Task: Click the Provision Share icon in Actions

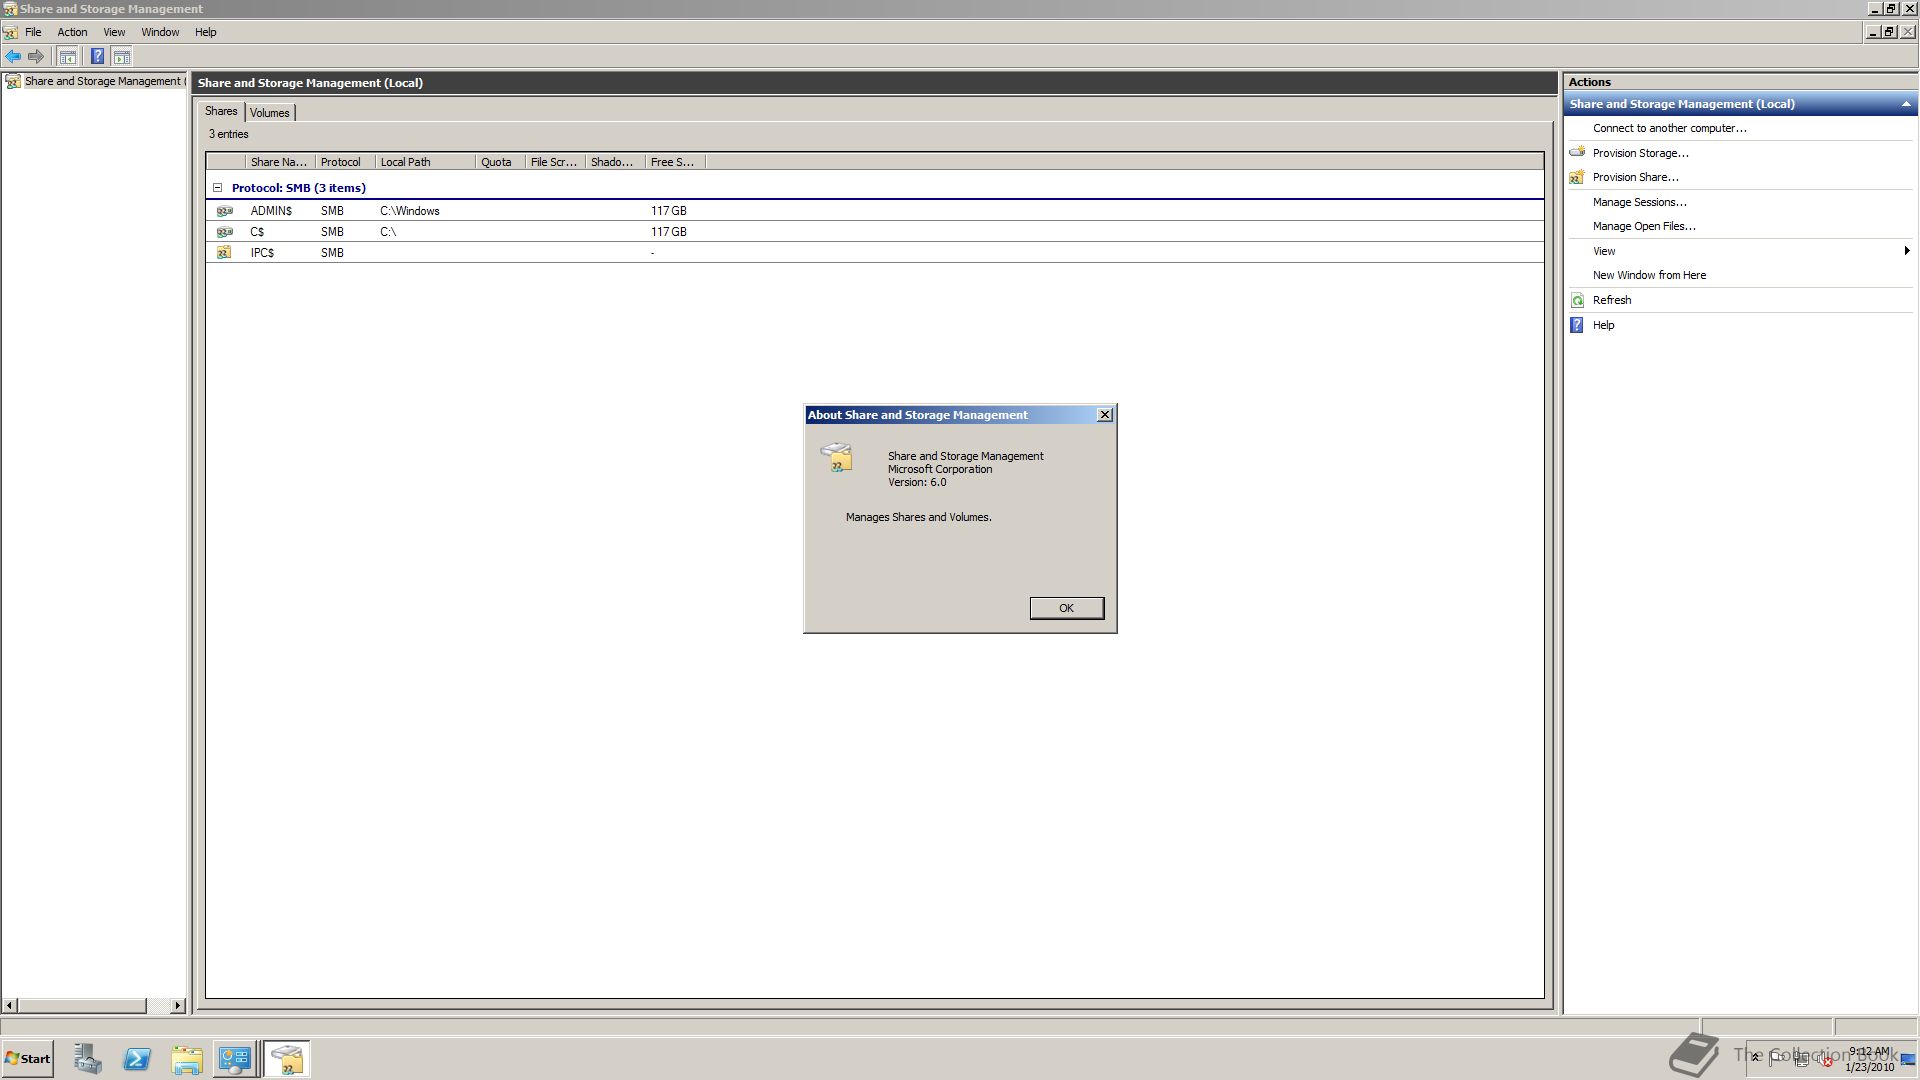Action: (x=1577, y=177)
